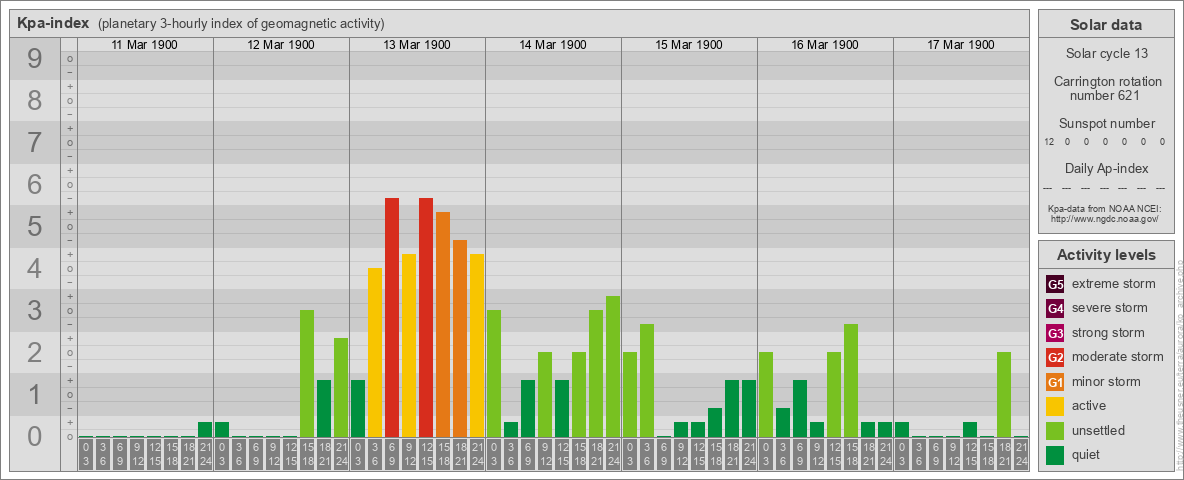Click Kpa level 5 on the axis

(35, 226)
